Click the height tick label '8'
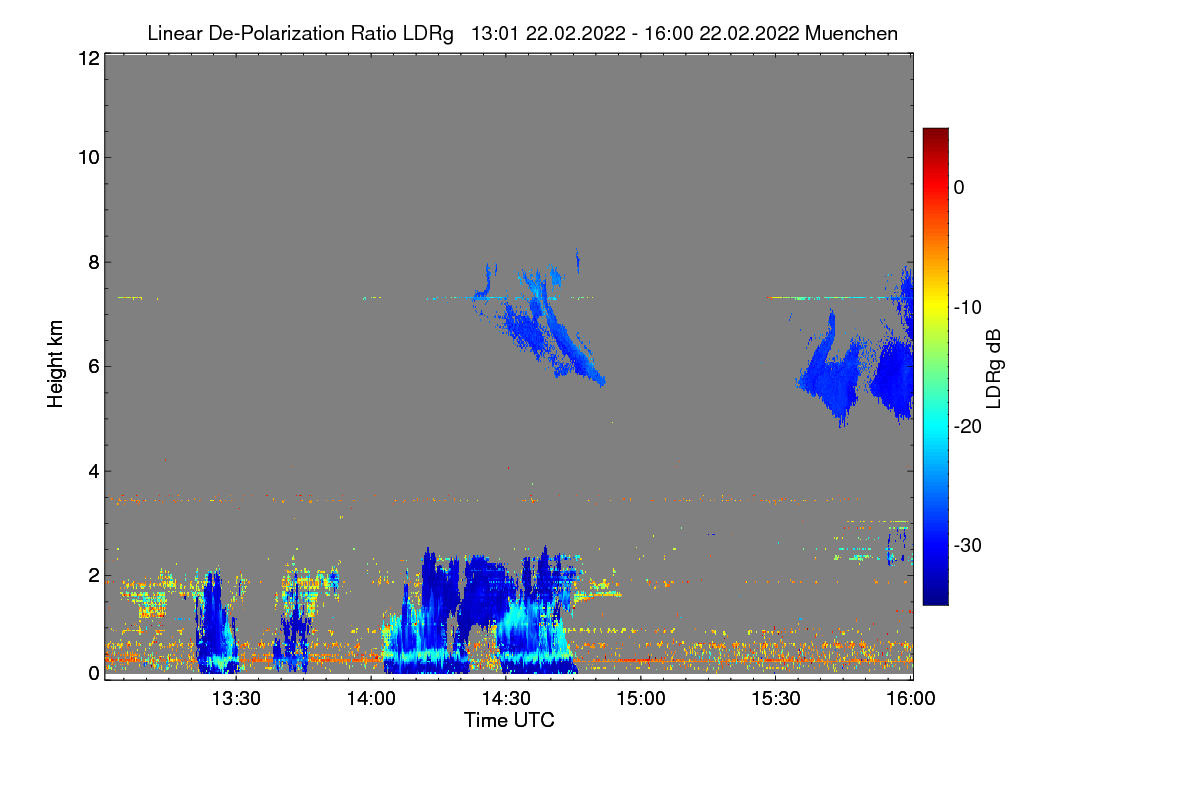 click(92, 262)
